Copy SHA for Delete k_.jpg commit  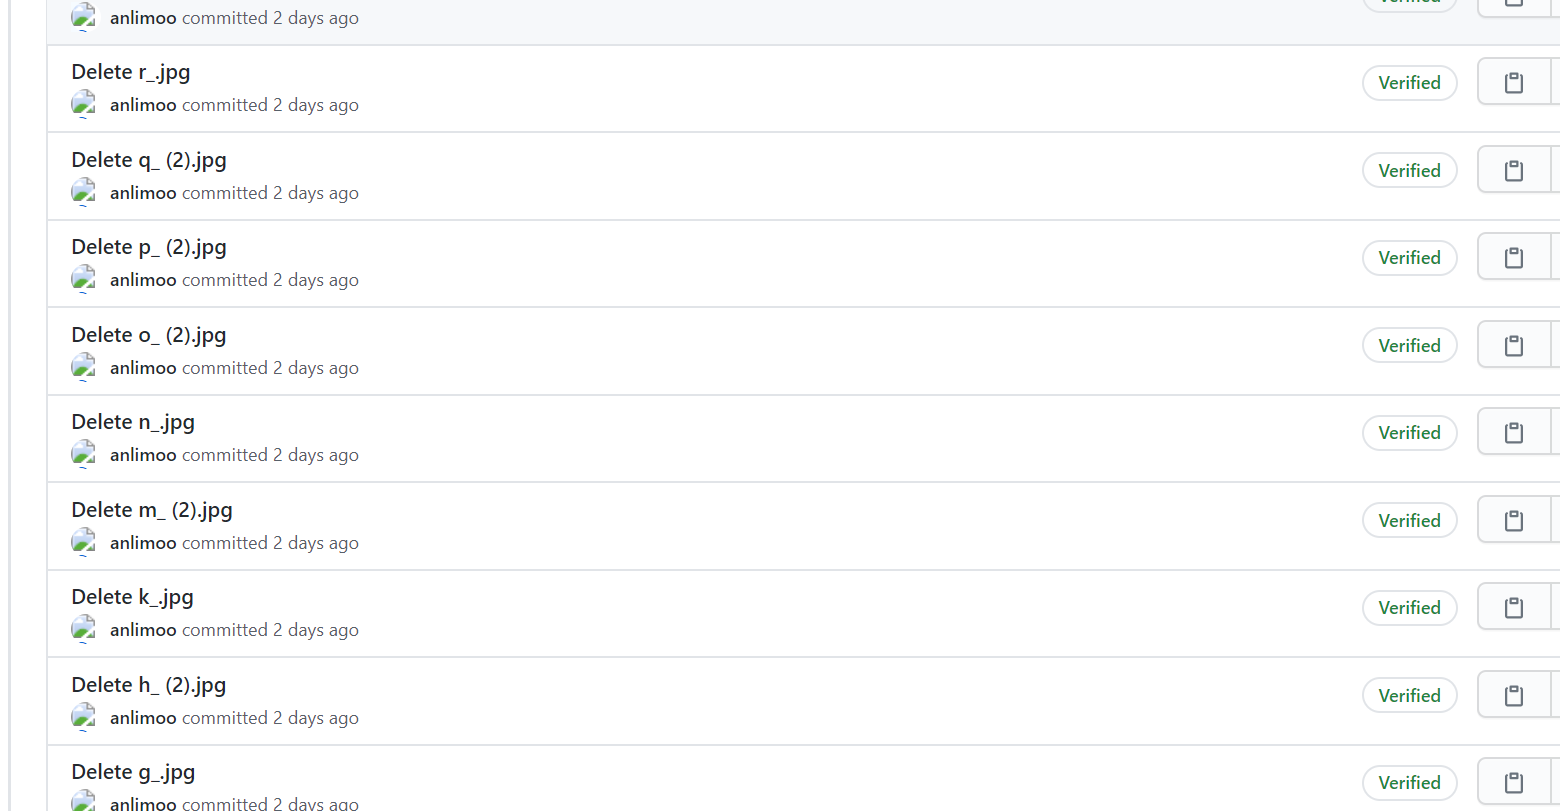1514,608
